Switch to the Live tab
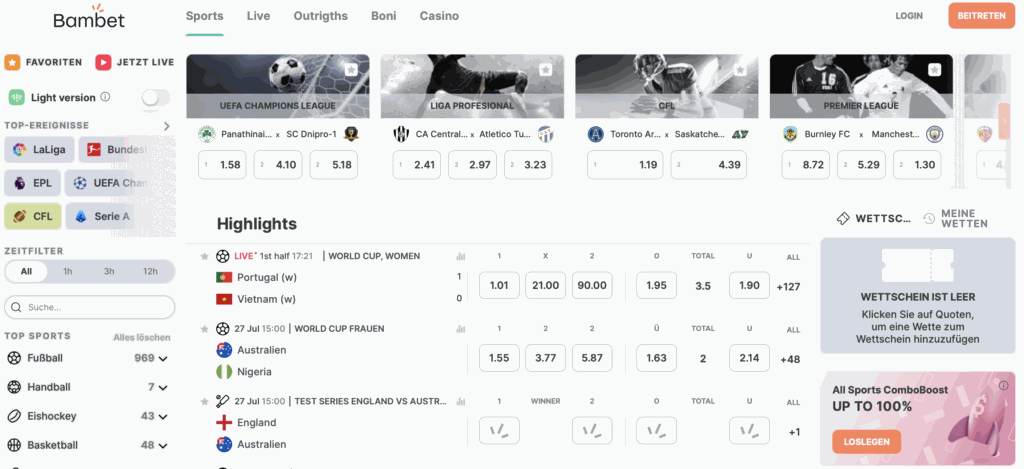This screenshot has width=1024, height=469. click(x=259, y=16)
